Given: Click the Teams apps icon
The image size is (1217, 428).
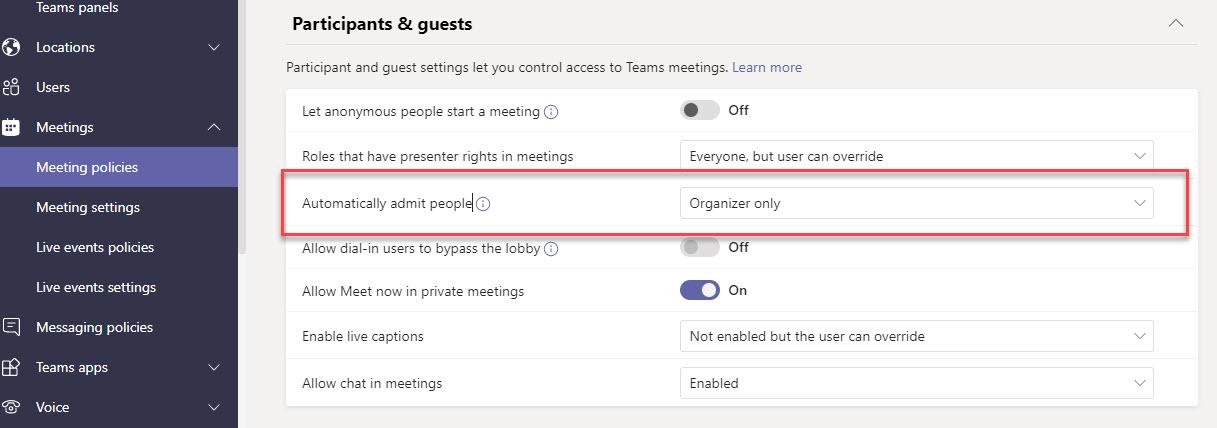Looking at the screenshot, I should 12,367.
